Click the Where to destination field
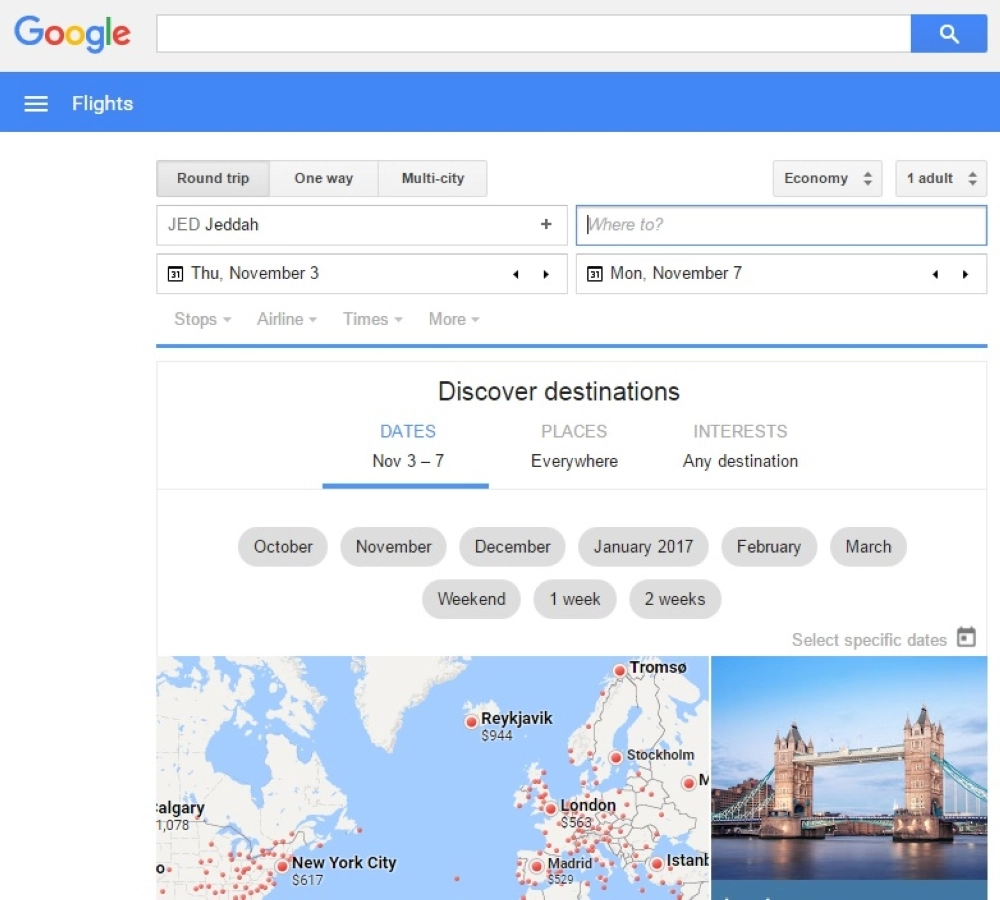 tap(781, 225)
